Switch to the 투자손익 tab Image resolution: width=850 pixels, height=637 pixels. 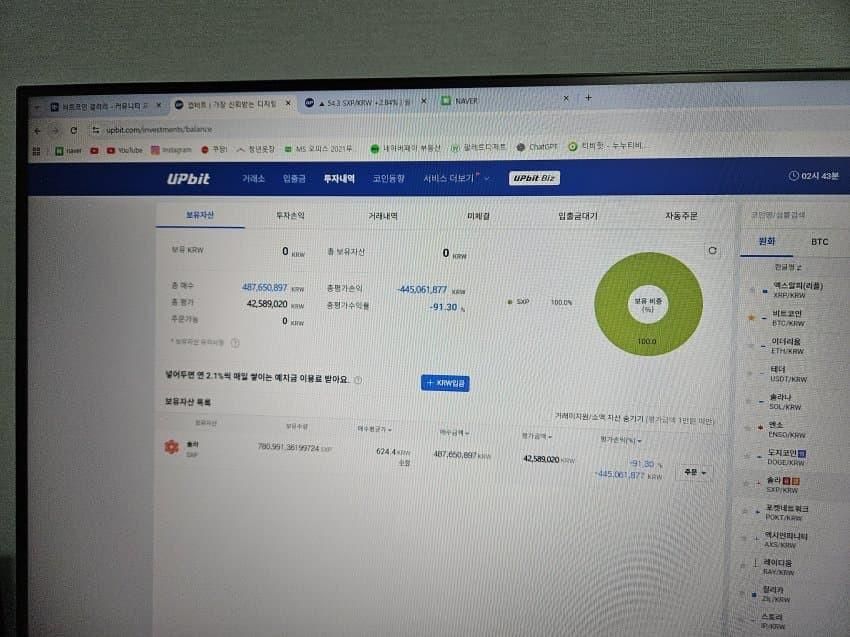tap(289, 214)
